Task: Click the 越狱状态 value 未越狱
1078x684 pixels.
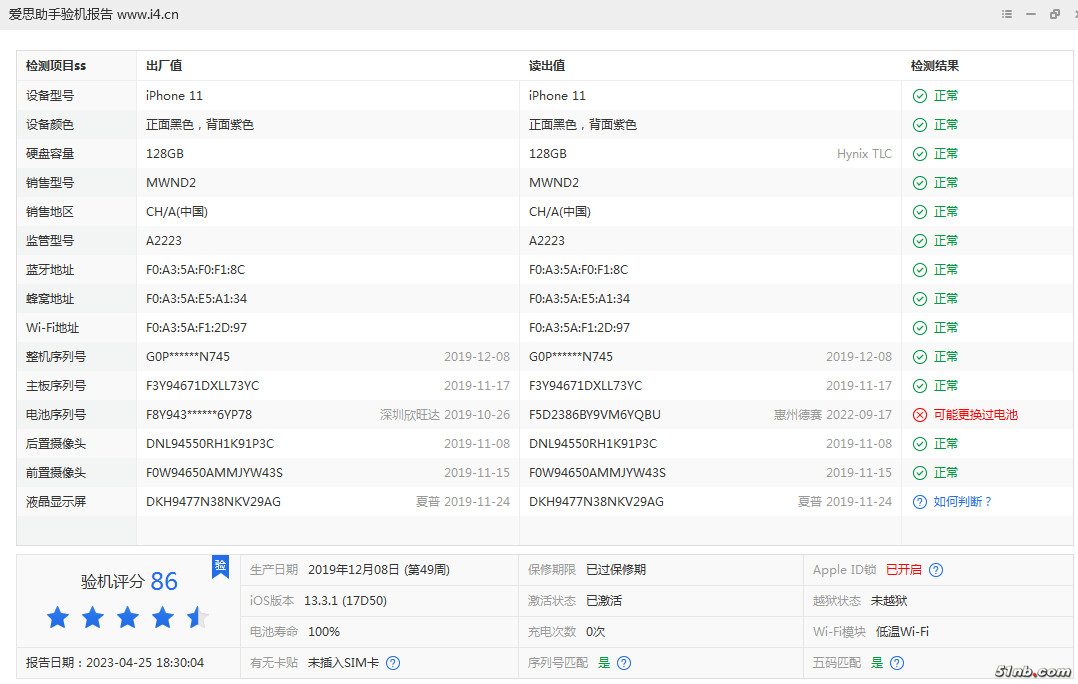Action: (x=889, y=601)
